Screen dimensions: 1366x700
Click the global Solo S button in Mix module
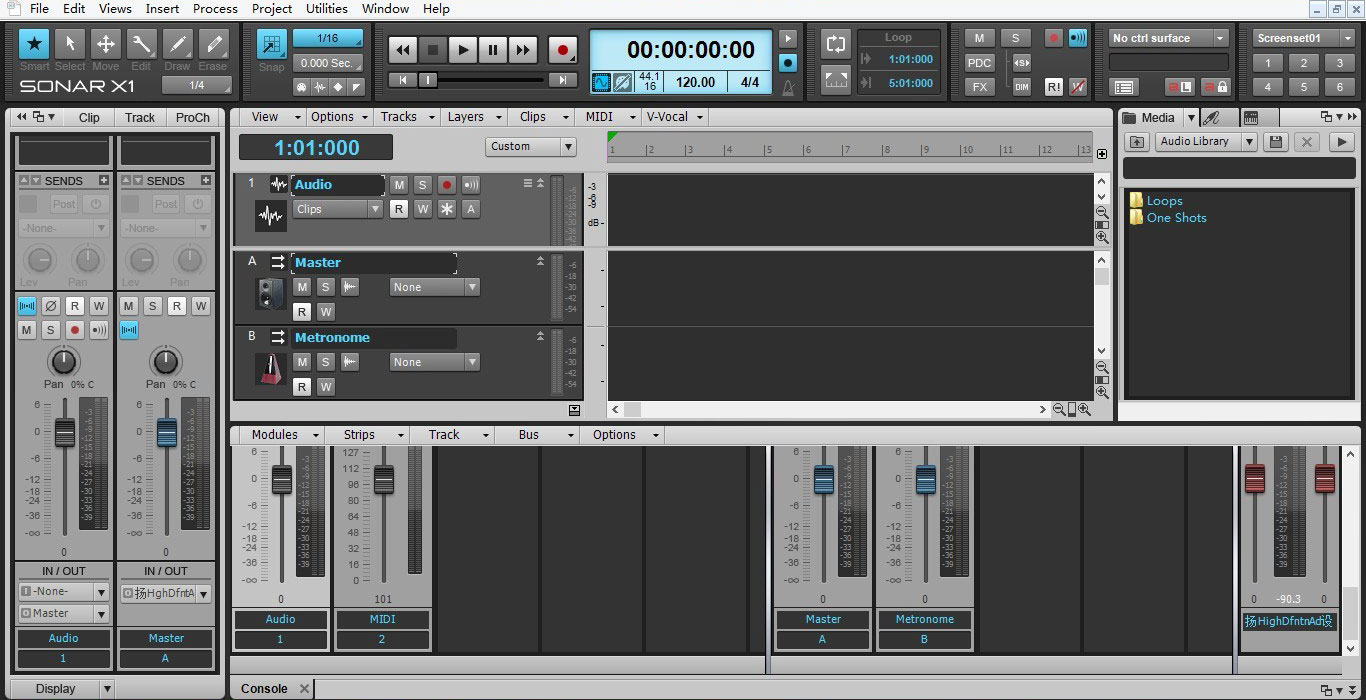tap(1015, 38)
